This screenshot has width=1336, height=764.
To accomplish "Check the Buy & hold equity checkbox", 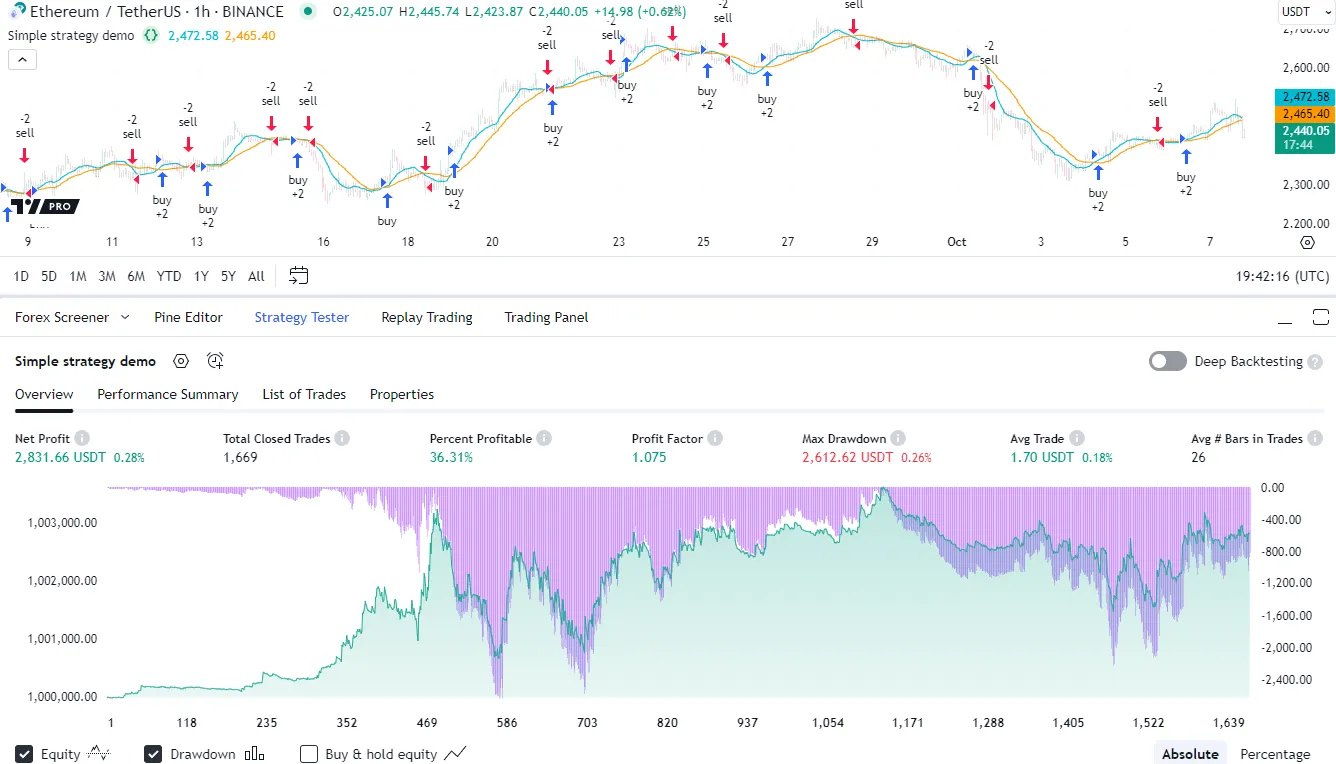I will point(309,754).
